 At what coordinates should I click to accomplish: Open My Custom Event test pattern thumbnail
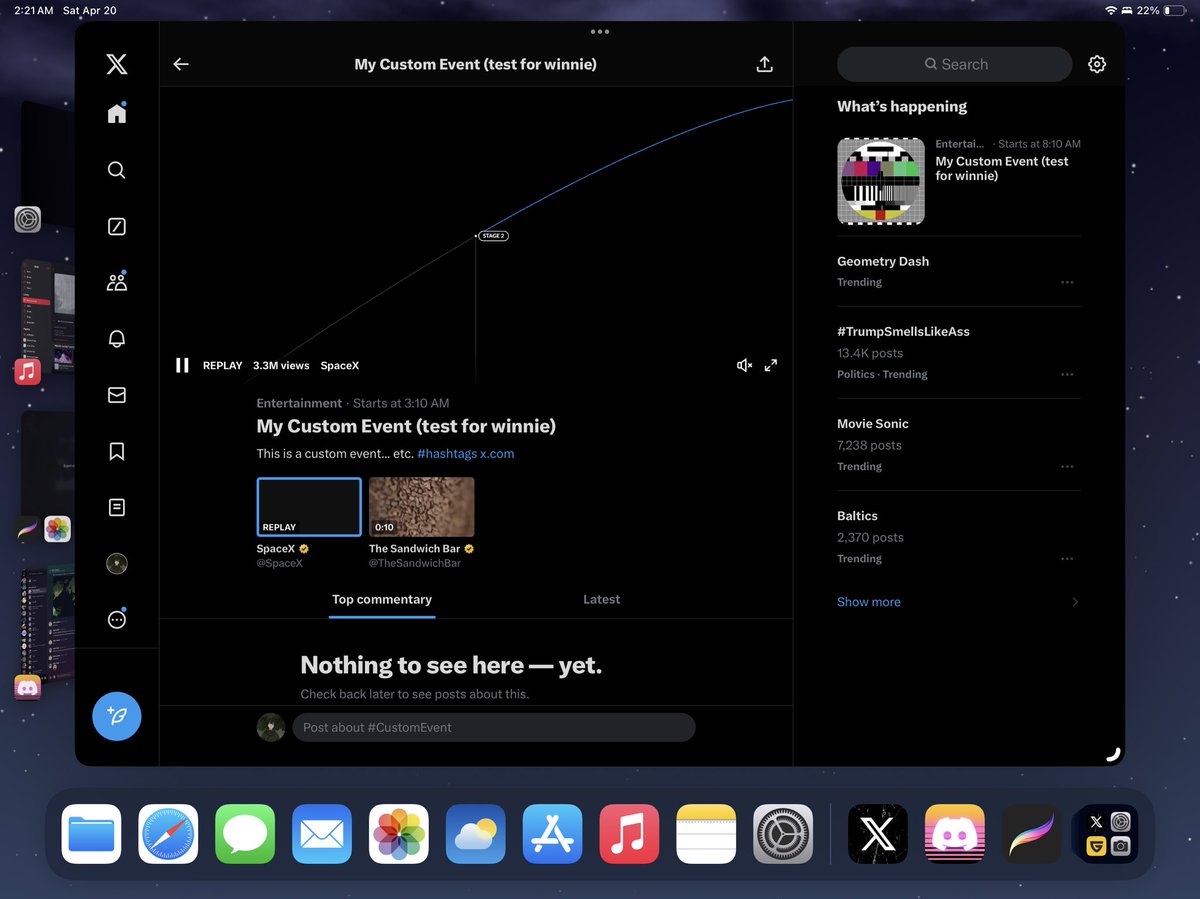coord(881,181)
